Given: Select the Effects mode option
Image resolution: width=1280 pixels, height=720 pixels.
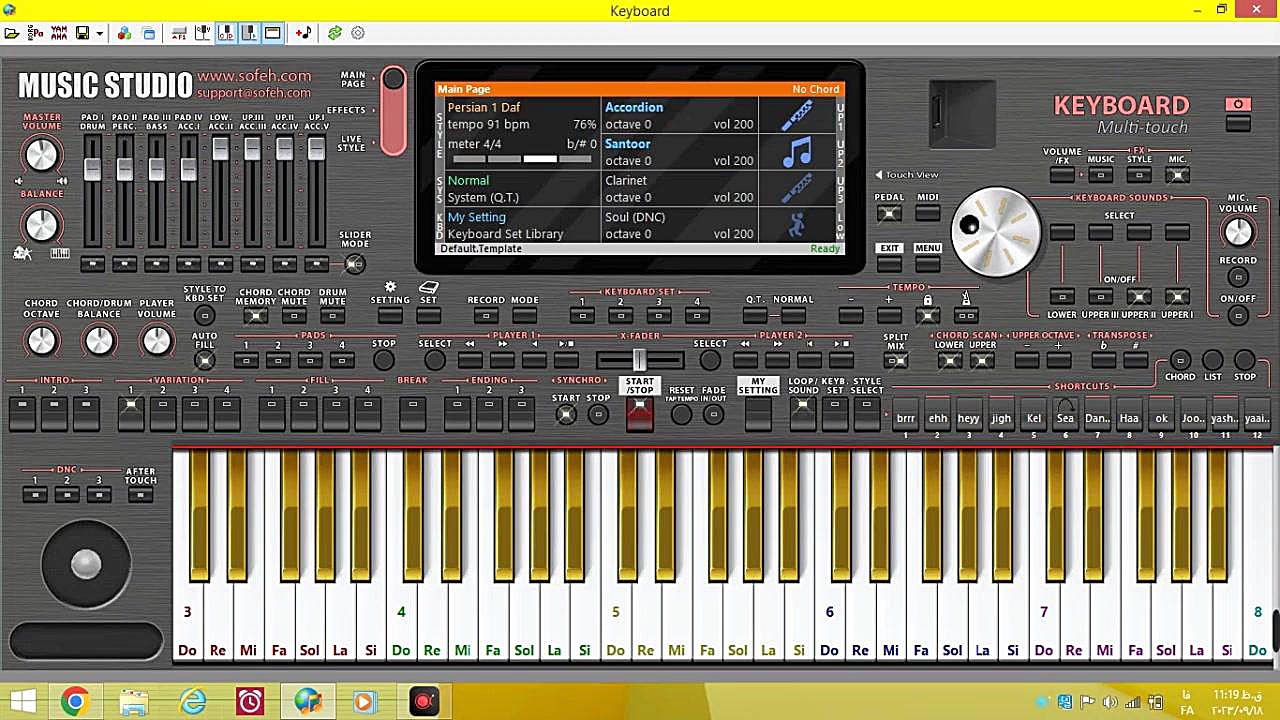Looking at the screenshot, I should (x=346, y=110).
